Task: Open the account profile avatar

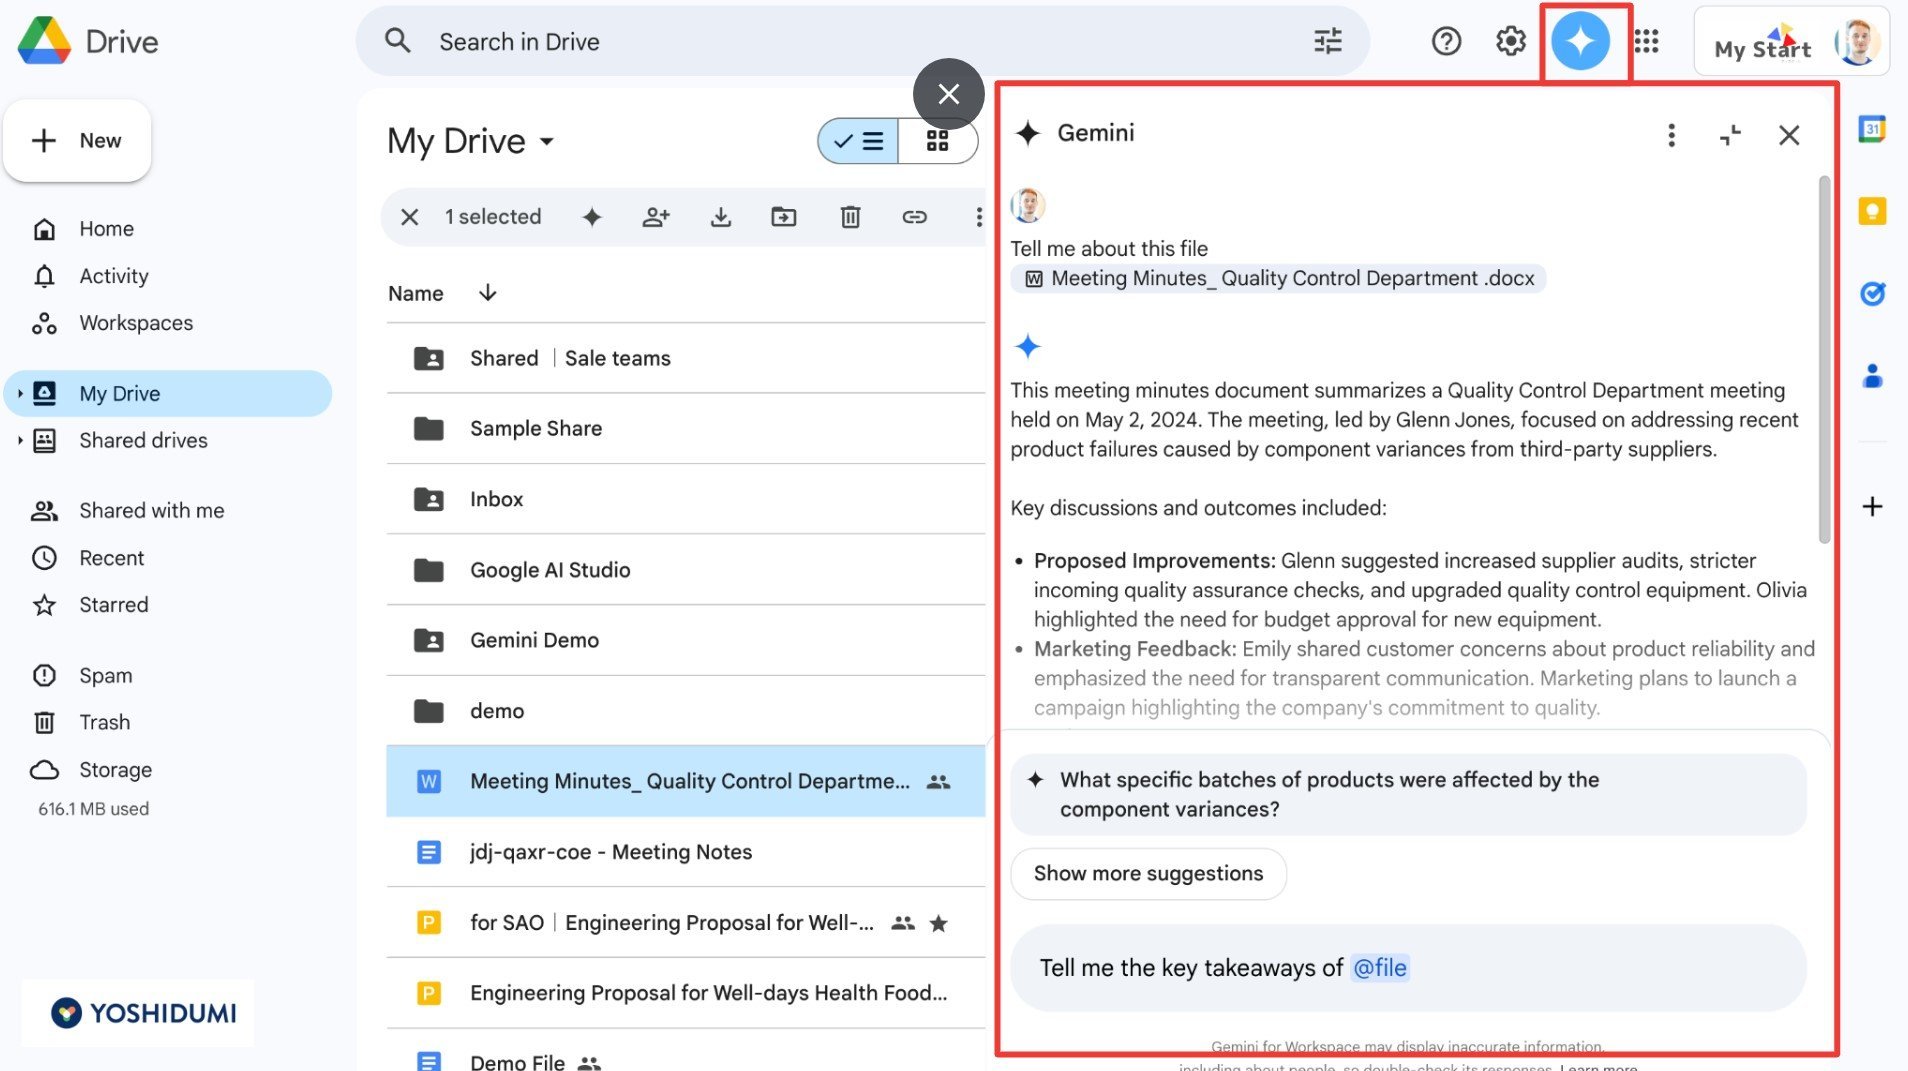Action: point(1857,42)
